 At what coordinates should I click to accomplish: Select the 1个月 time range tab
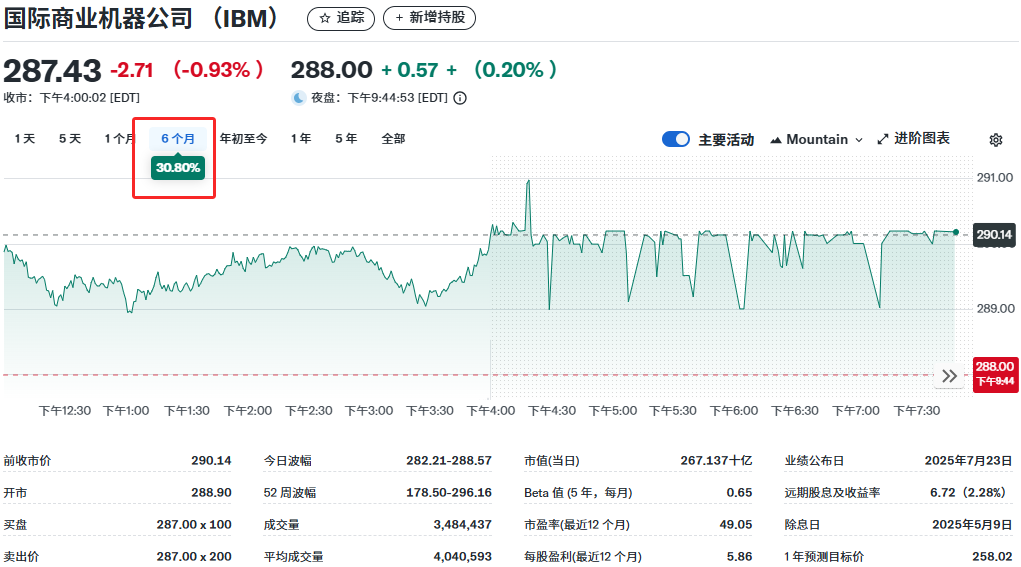119,139
